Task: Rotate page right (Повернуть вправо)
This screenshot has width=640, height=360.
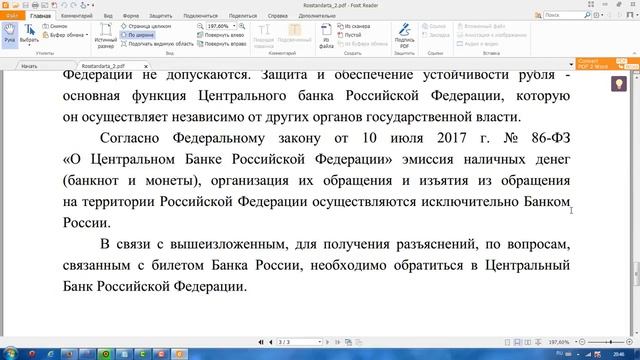Action: 222,44
